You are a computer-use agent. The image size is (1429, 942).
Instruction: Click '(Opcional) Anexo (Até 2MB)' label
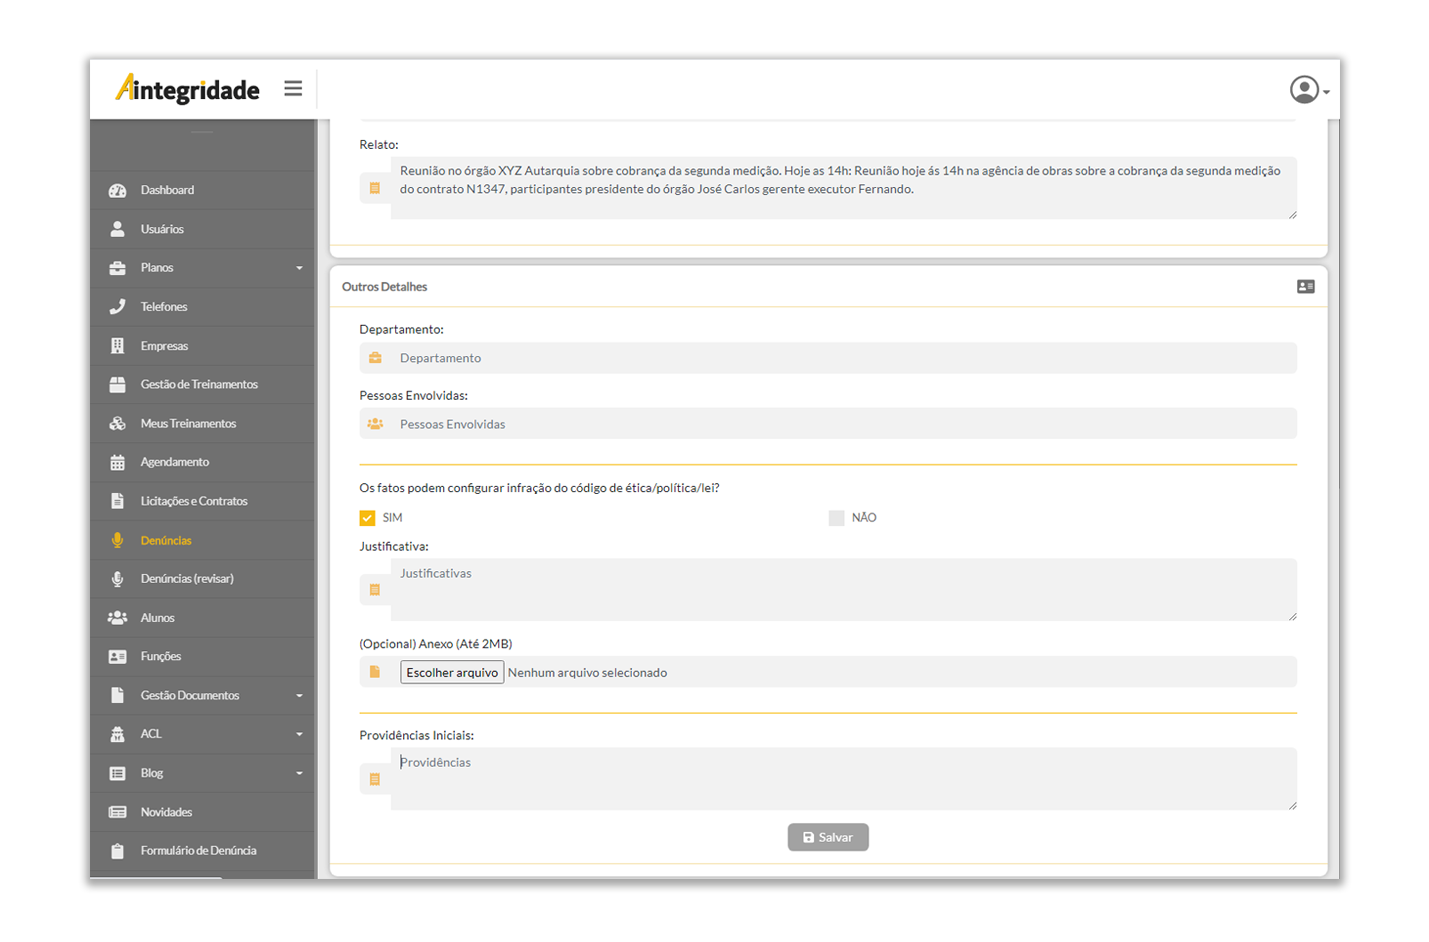[x=435, y=644]
